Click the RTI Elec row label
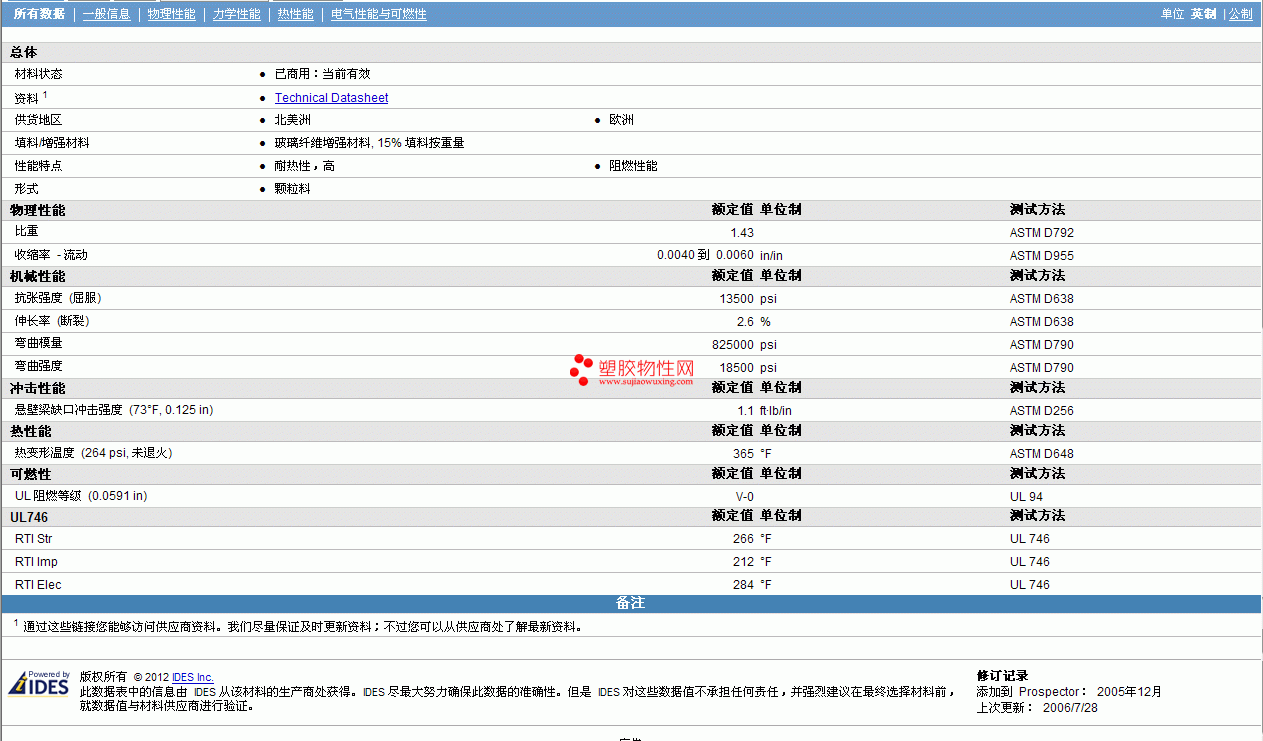This screenshot has width=1263, height=741. pos(38,585)
